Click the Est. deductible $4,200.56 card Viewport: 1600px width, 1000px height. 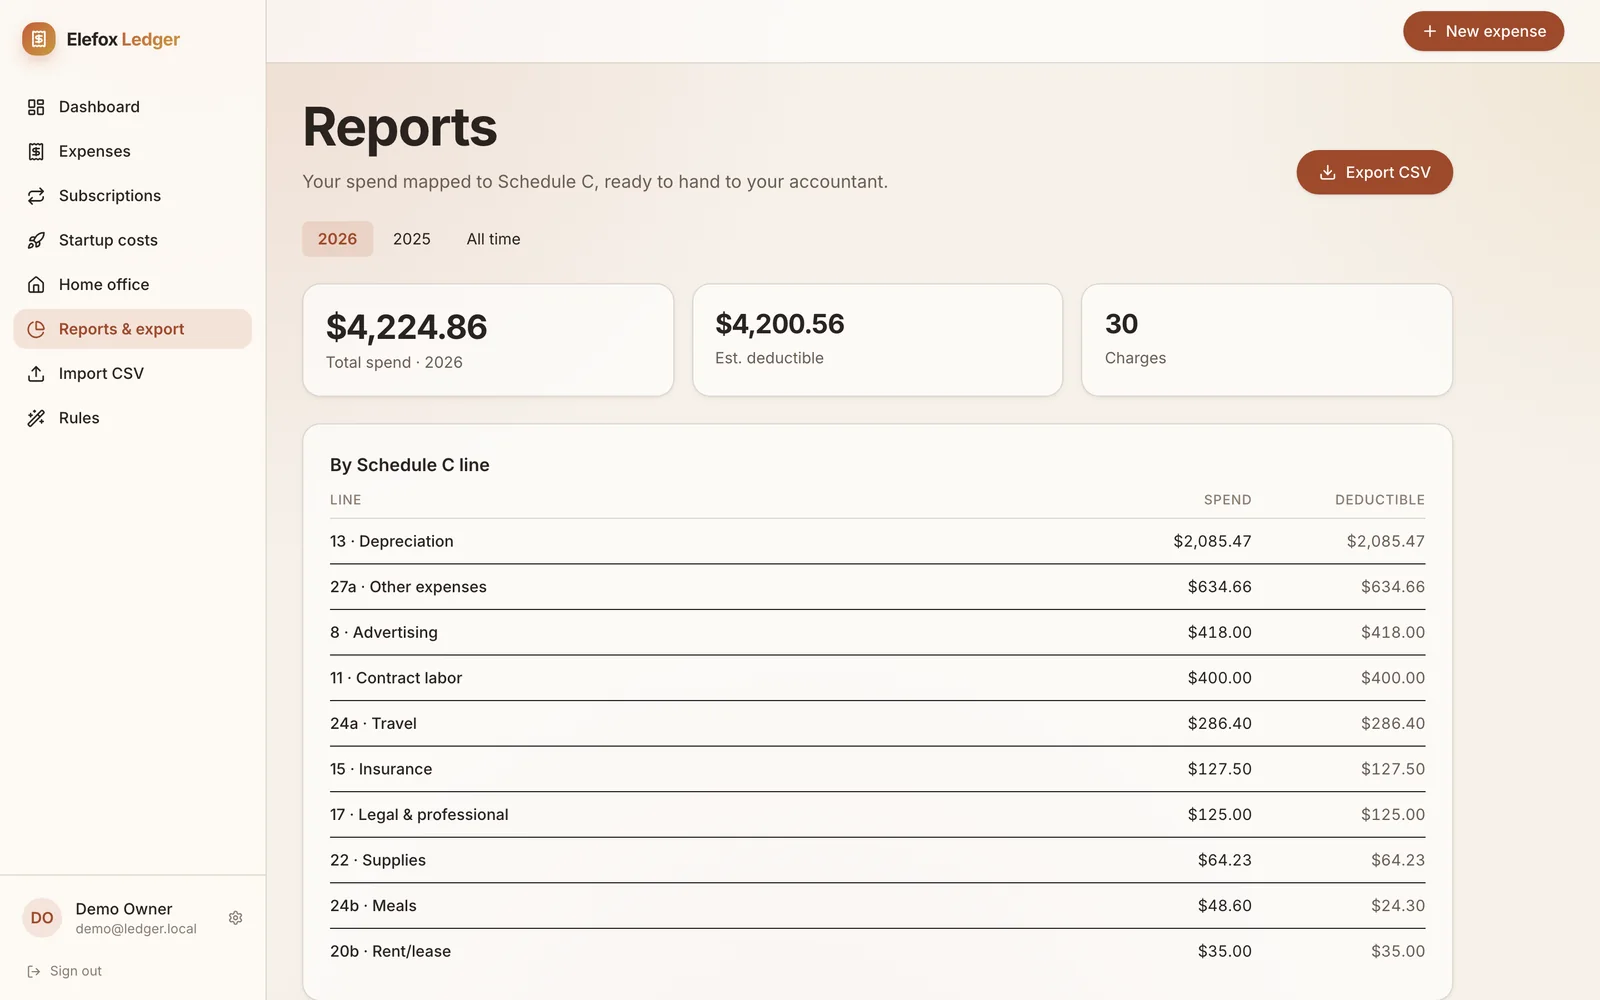click(x=877, y=340)
